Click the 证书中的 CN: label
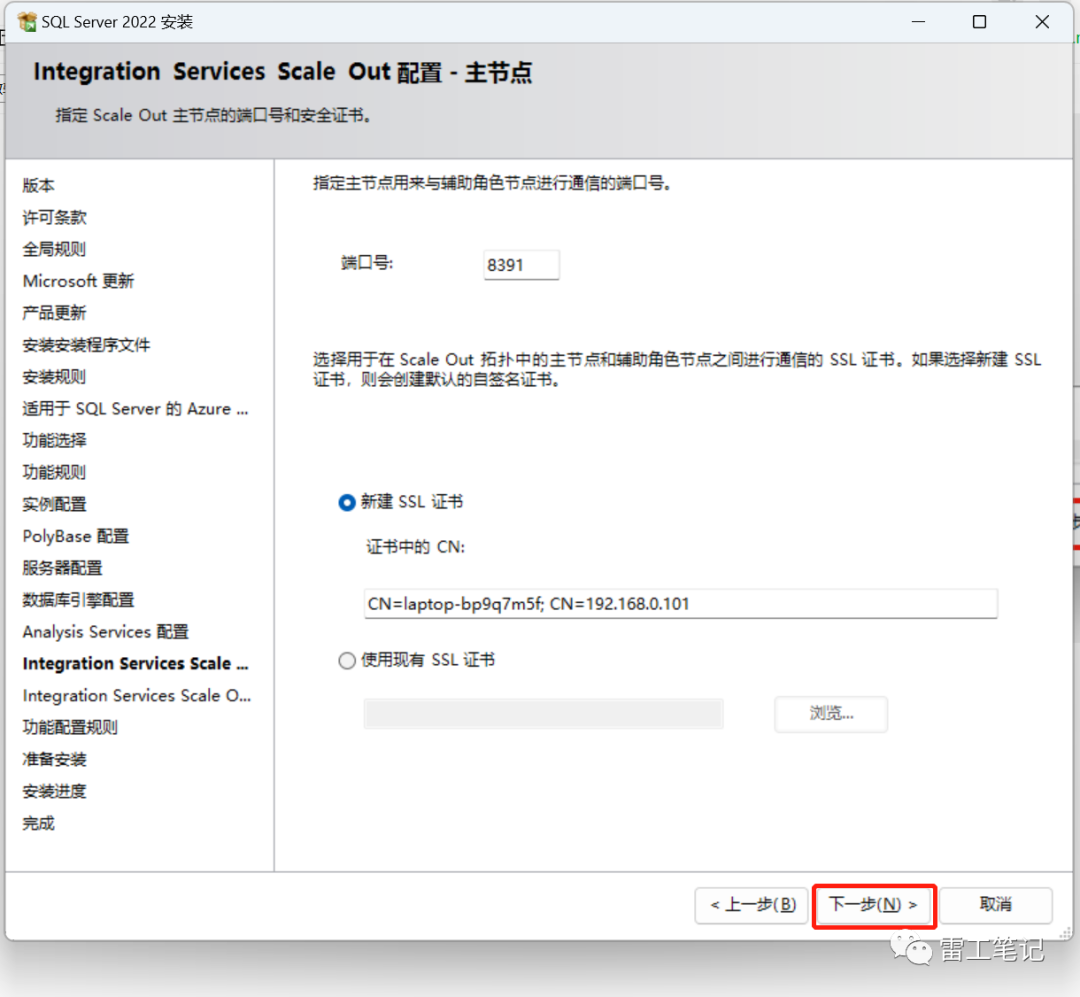Viewport: 1080px width, 997px height. tap(415, 547)
